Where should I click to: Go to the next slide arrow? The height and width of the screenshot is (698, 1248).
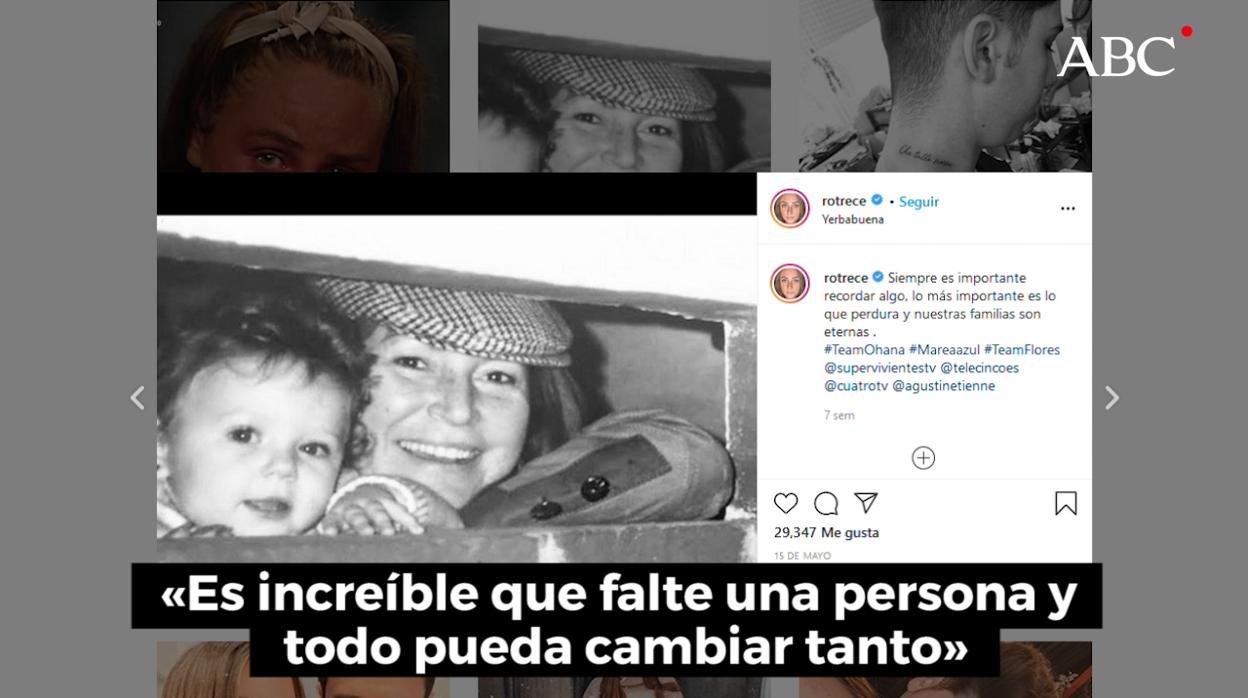(x=1111, y=398)
